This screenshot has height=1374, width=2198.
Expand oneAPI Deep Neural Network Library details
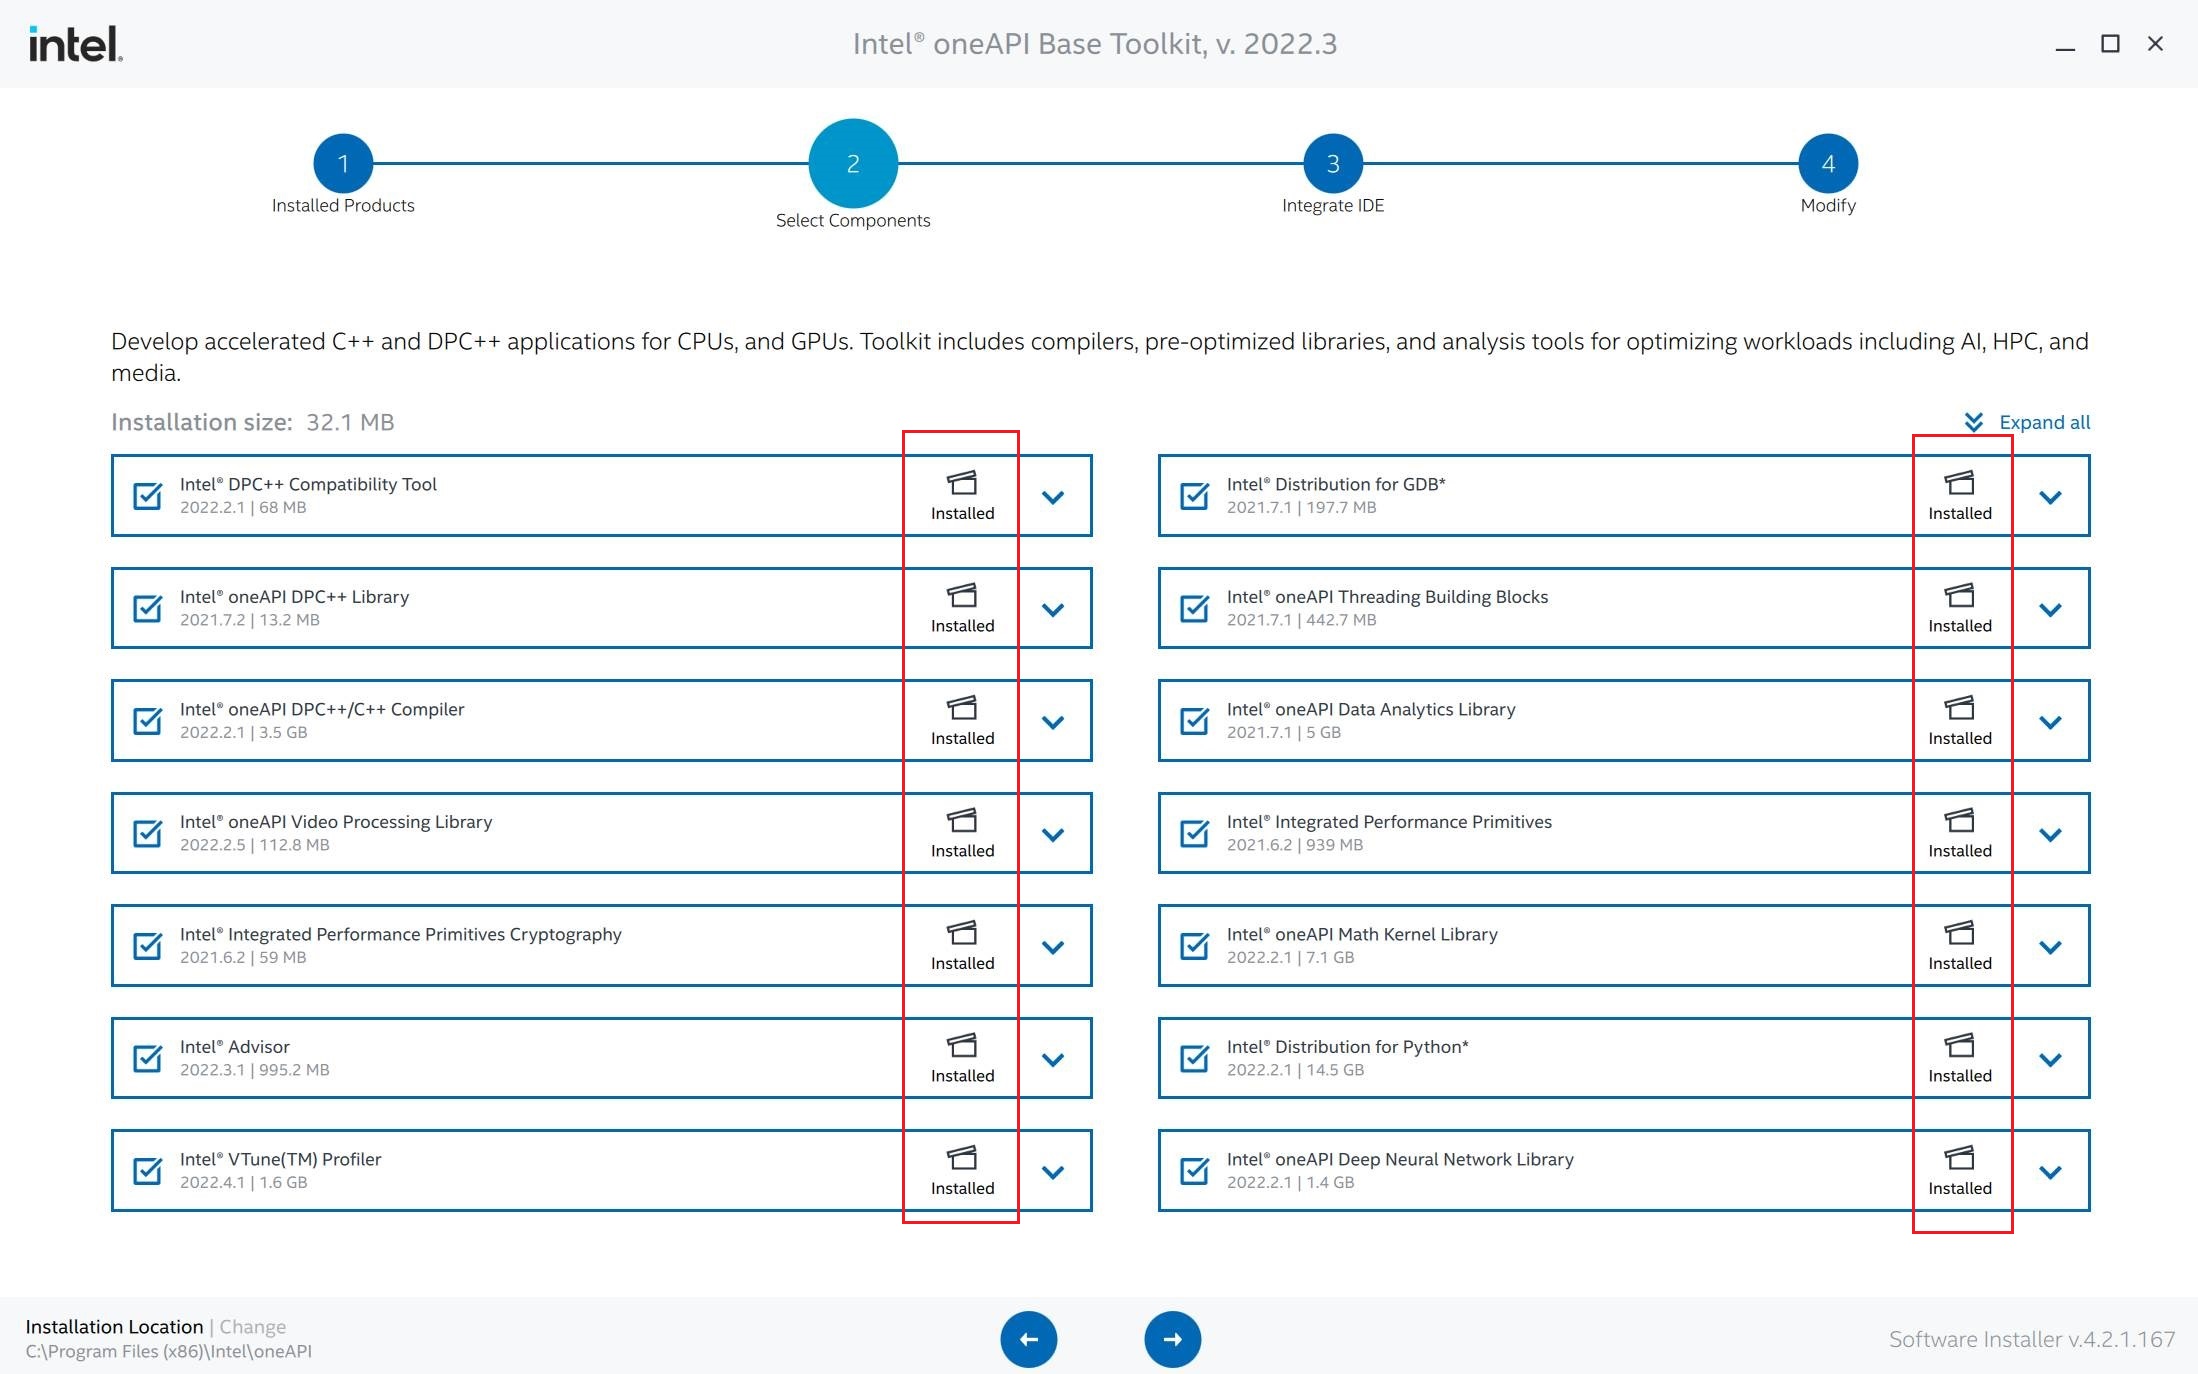click(2050, 1171)
